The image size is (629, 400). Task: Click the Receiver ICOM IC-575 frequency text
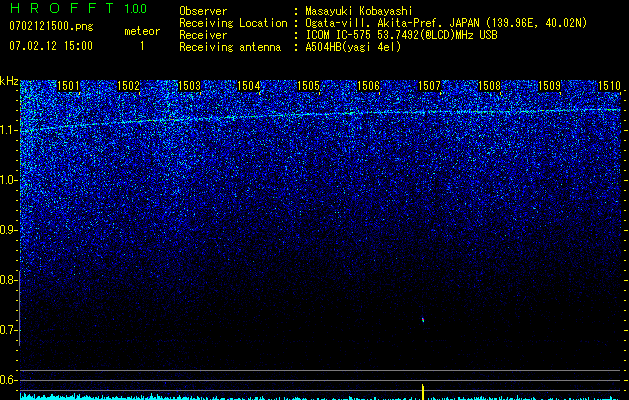pyautogui.click(x=401, y=35)
